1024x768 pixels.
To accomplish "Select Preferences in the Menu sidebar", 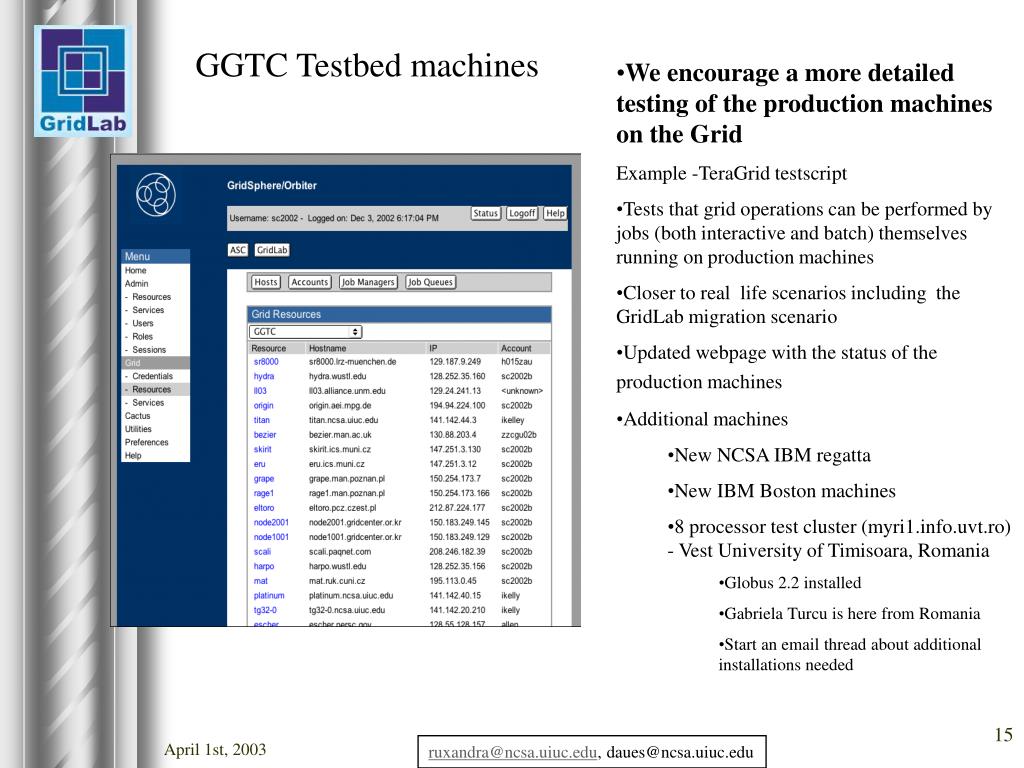I will 147,442.
